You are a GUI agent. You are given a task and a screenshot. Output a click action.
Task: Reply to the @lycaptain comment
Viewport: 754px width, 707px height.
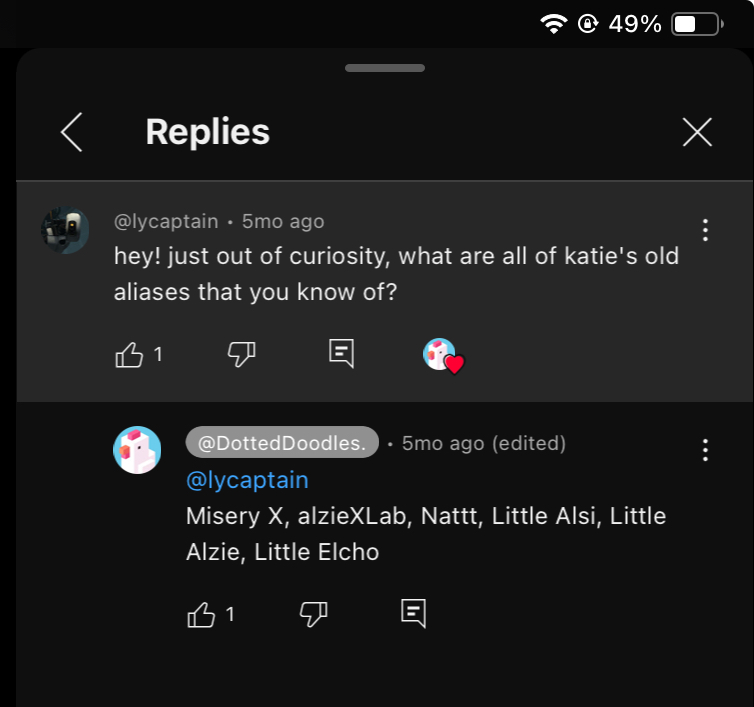(x=341, y=354)
